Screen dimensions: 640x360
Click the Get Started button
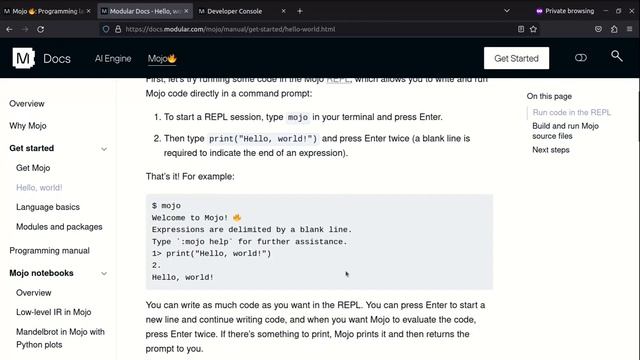(516, 58)
